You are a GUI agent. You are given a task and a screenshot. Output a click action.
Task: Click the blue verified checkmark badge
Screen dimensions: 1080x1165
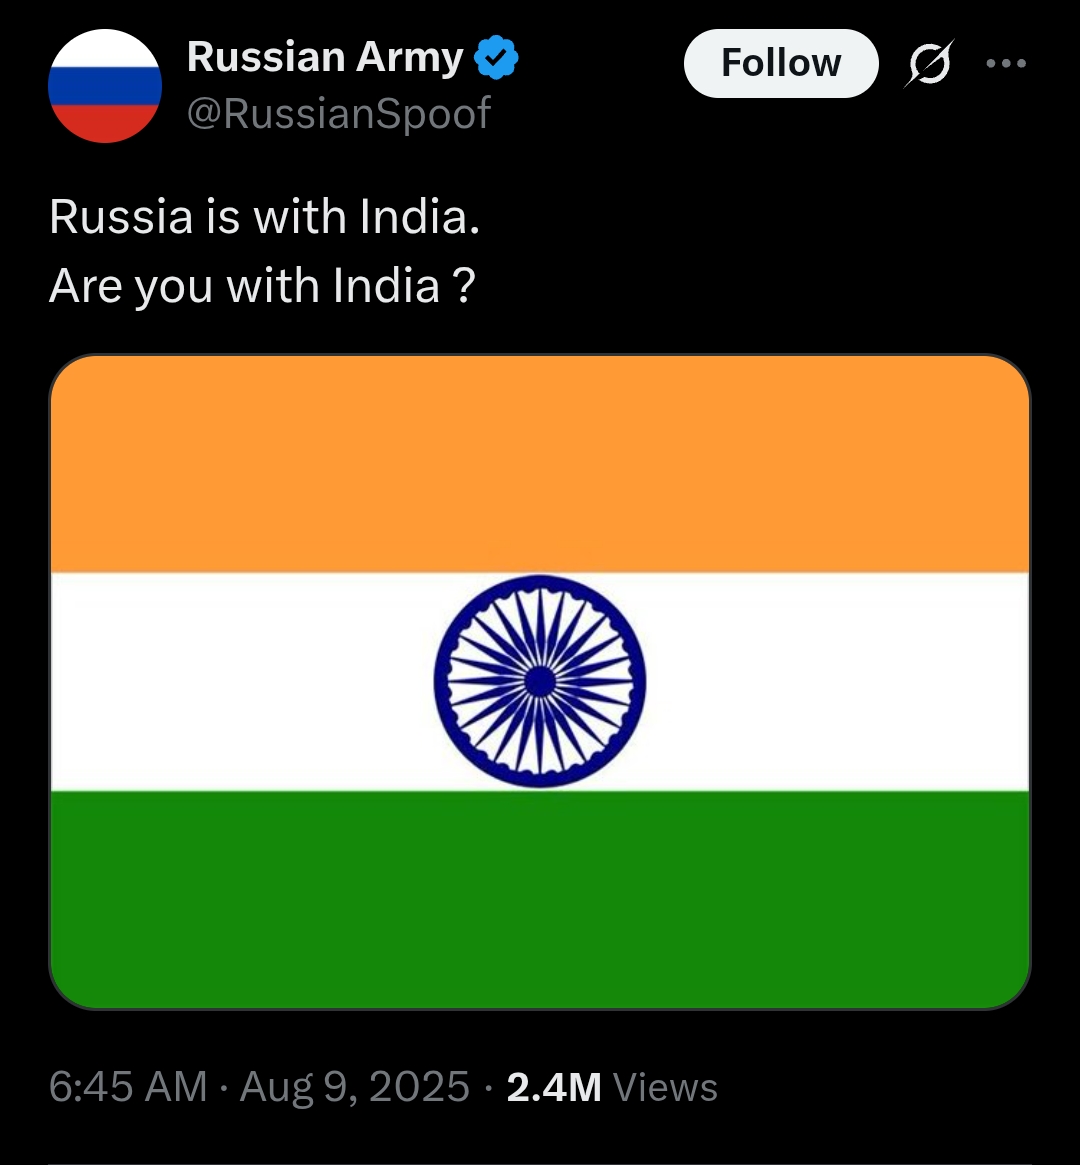point(496,58)
